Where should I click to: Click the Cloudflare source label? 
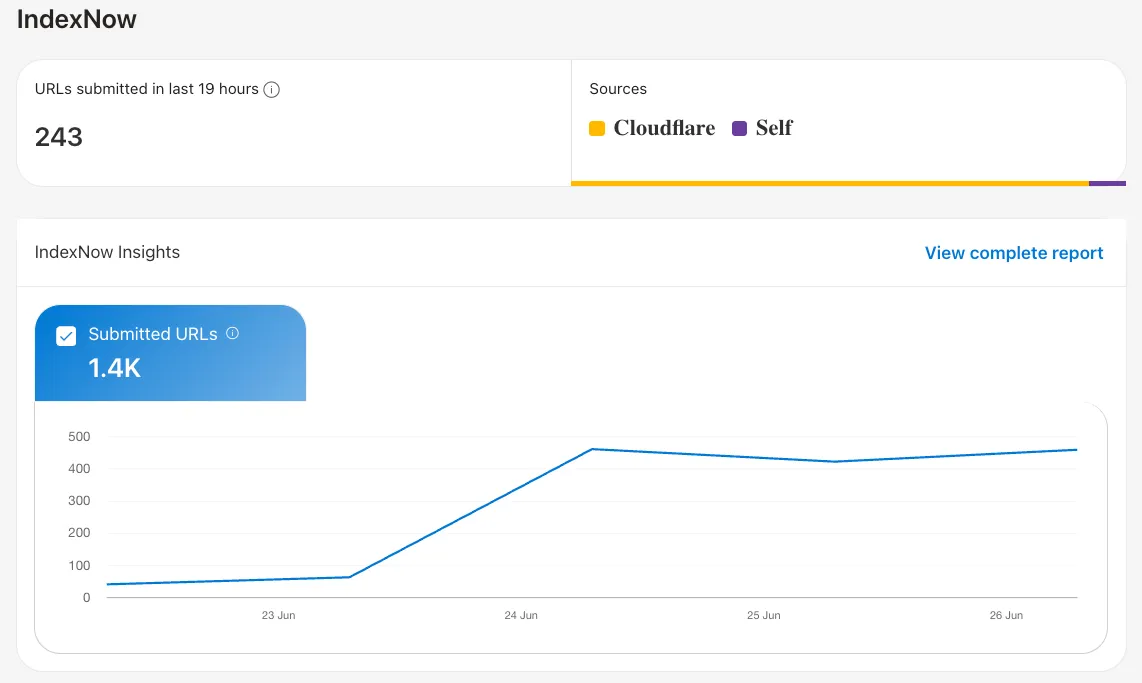(664, 128)
